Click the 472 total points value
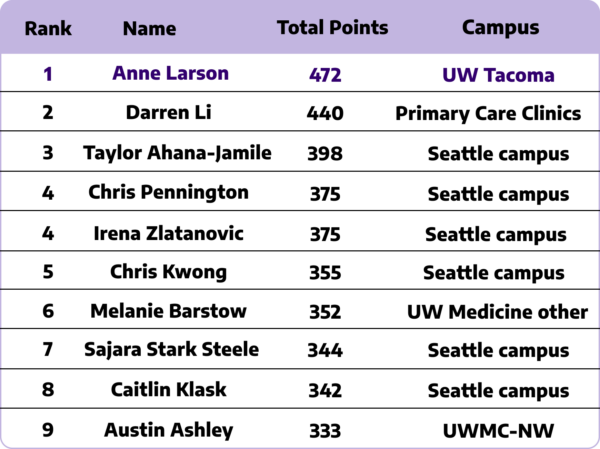 [x=325, y=75]
